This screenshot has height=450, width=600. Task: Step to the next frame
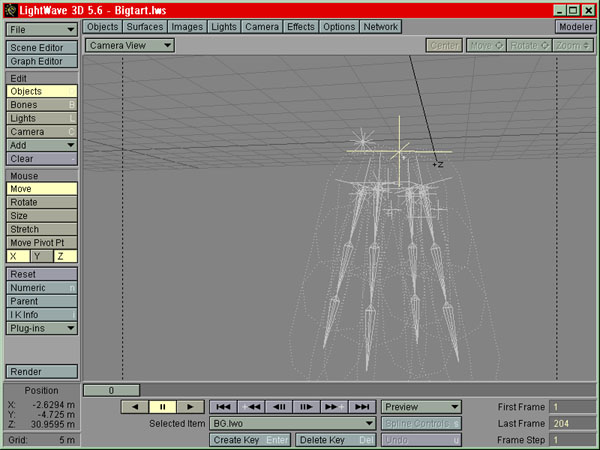click(307, 407)
